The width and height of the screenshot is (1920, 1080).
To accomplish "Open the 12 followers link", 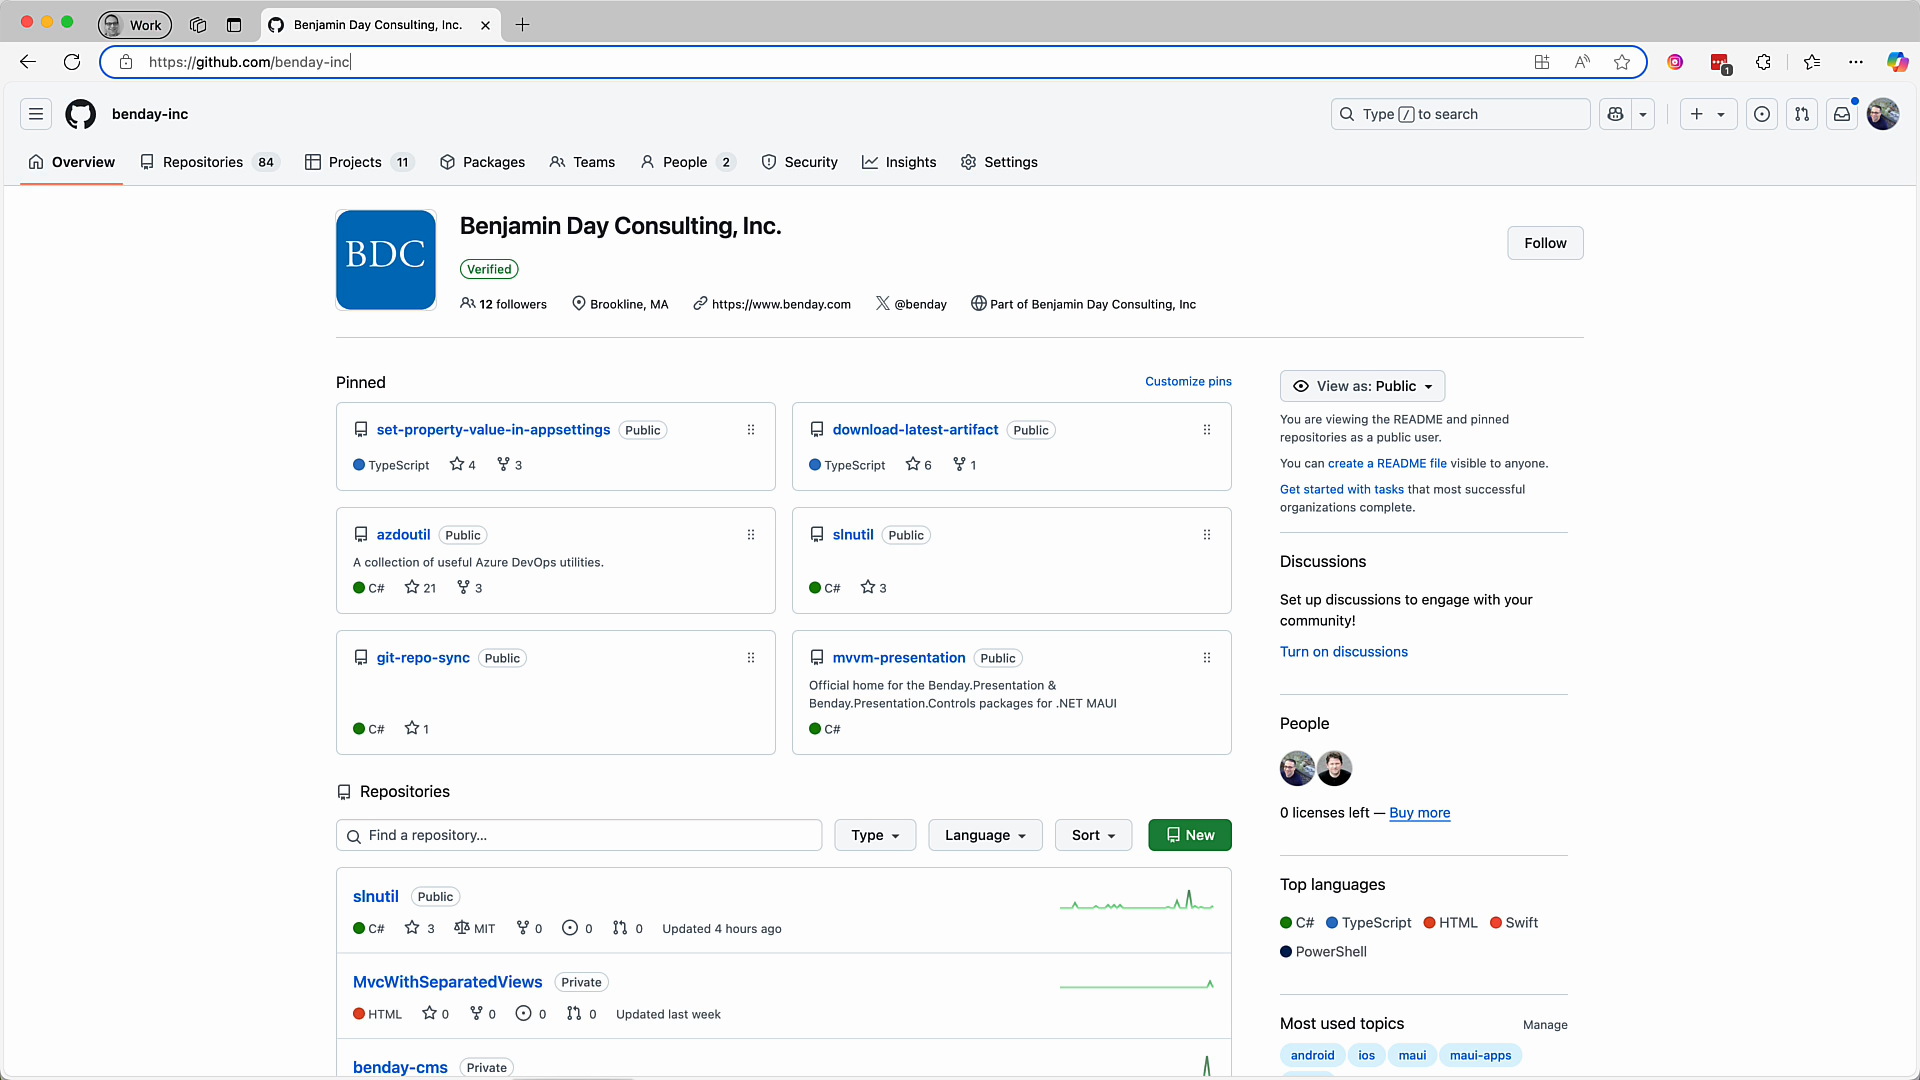I will point(503,304).
